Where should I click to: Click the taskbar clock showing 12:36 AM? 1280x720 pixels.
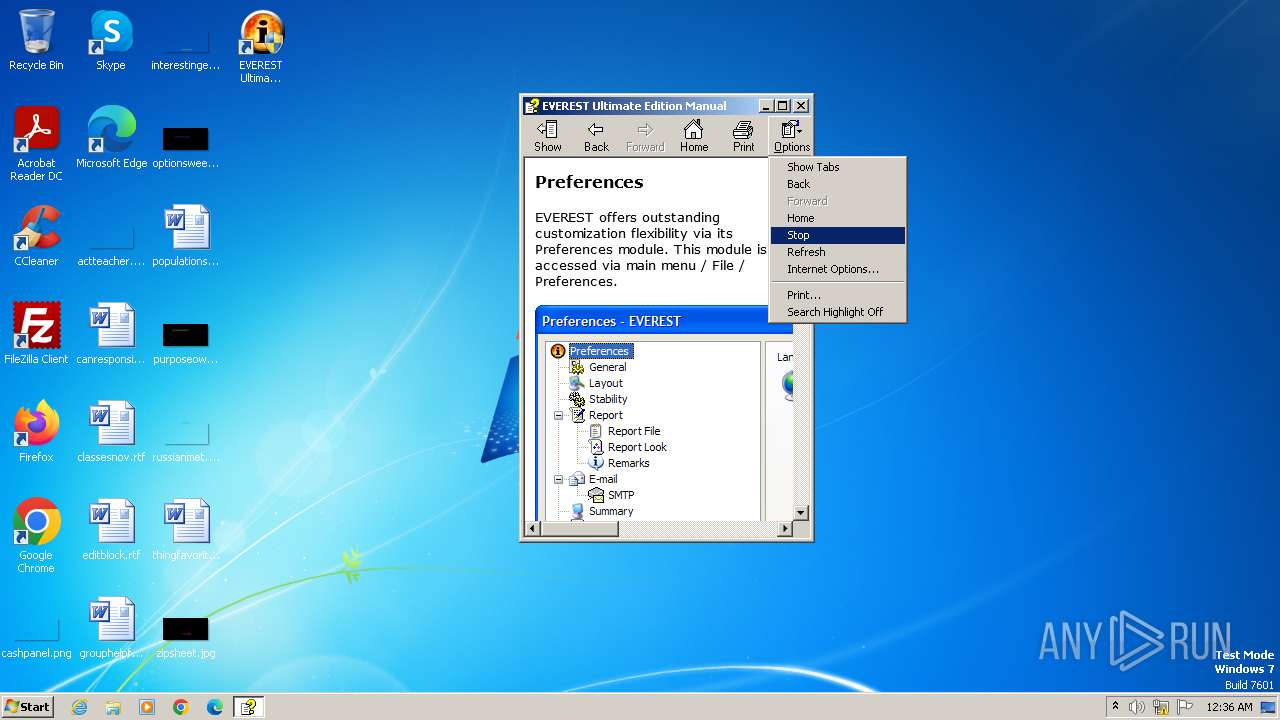(1229, 707)
